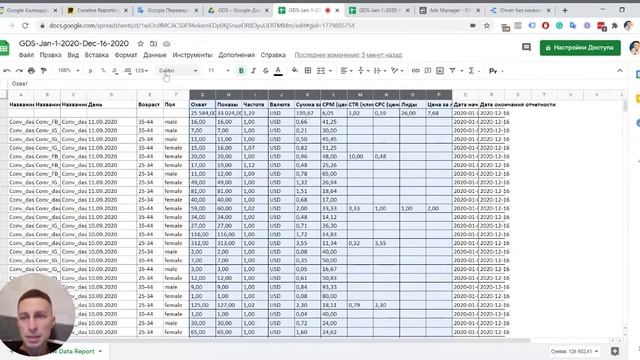Image resolution: width=640 pixels, height=360 pixels.
Task: Open the comment history icon
Action: [527, 47]
